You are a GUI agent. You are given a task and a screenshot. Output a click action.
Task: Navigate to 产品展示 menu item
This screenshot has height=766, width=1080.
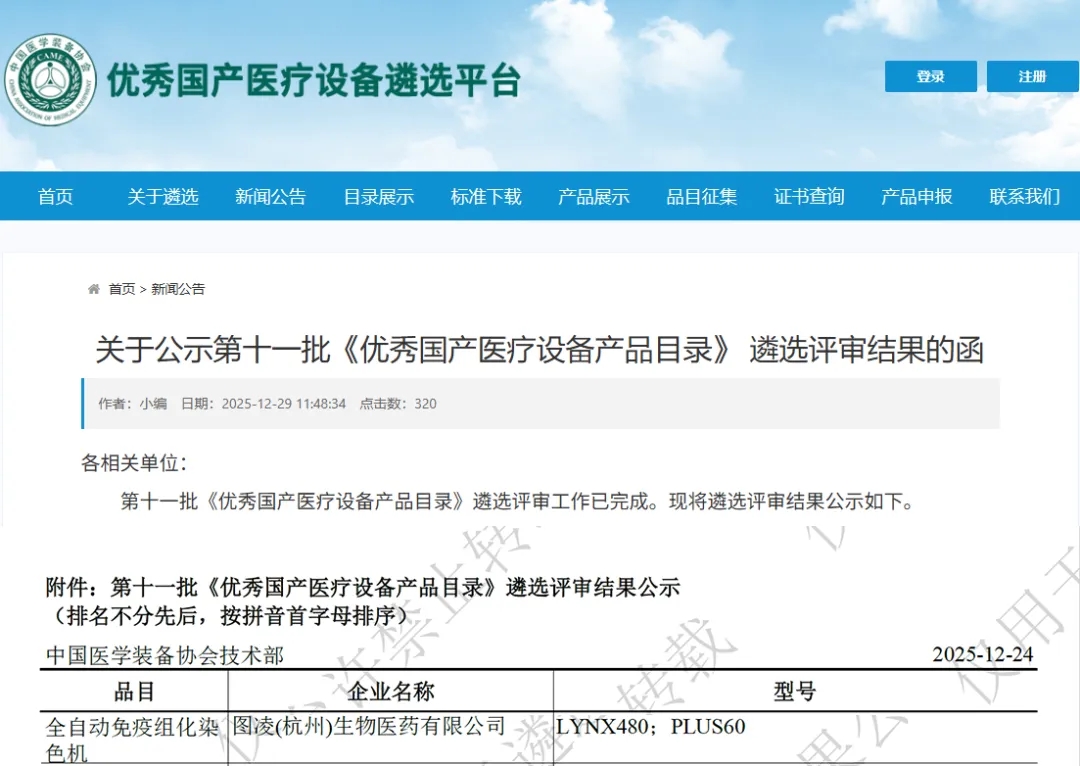click(594, 197)
